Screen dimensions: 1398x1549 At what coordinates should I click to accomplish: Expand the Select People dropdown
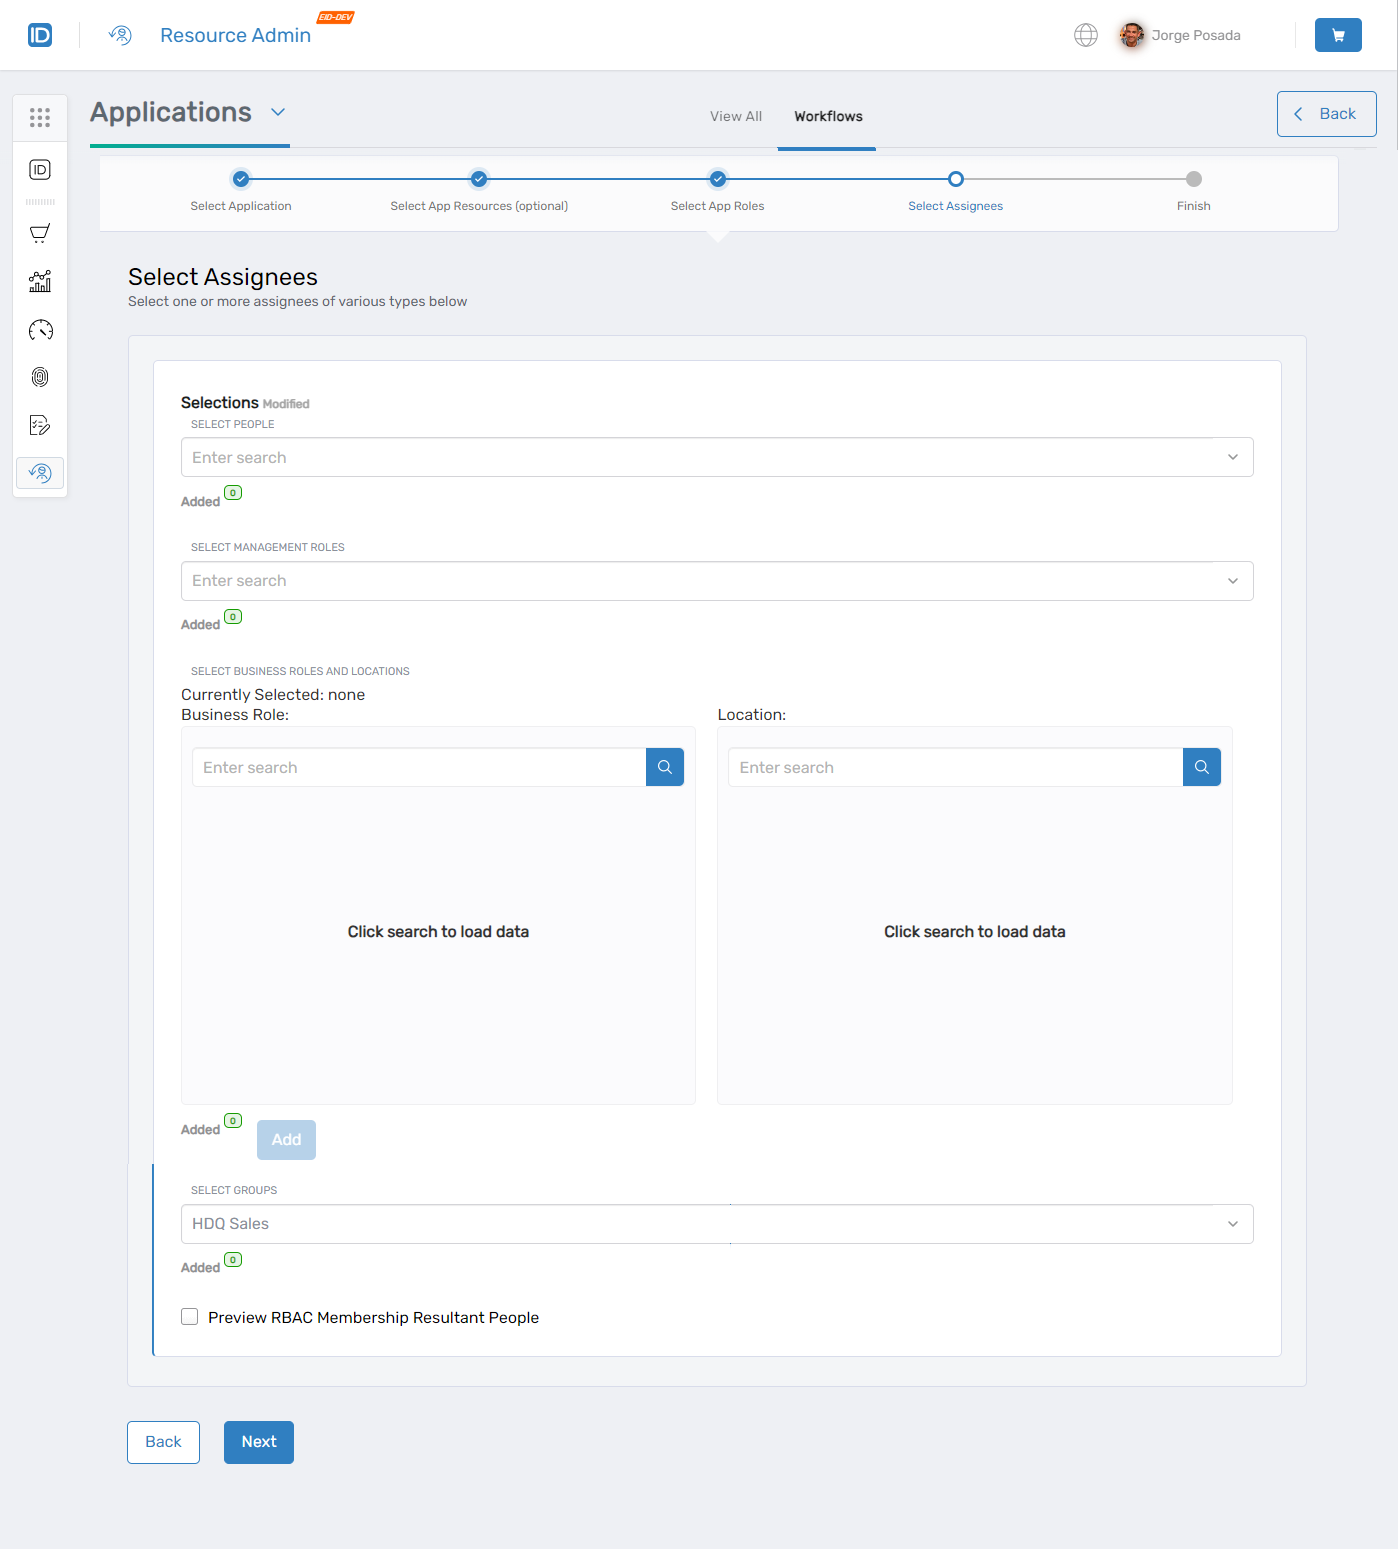(x=1232, y=457)
